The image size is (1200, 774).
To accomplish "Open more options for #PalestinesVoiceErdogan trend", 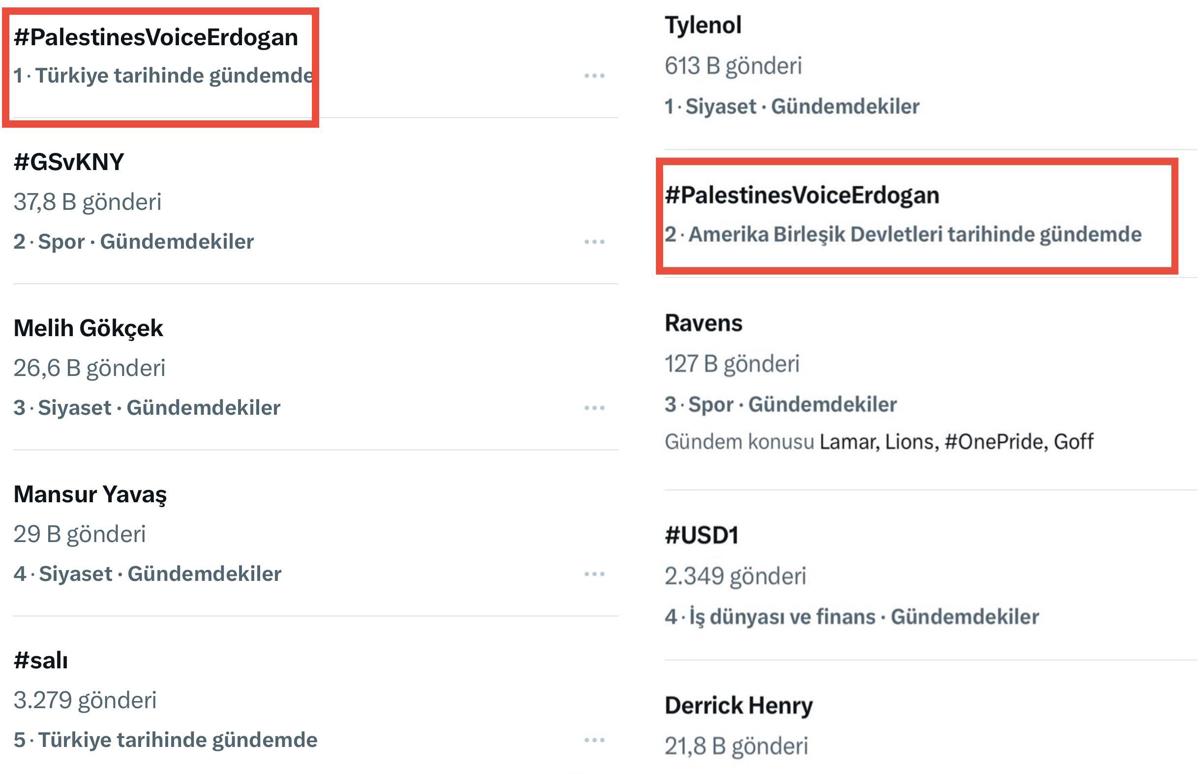I will pyautogui.click(x=595, y=76).
